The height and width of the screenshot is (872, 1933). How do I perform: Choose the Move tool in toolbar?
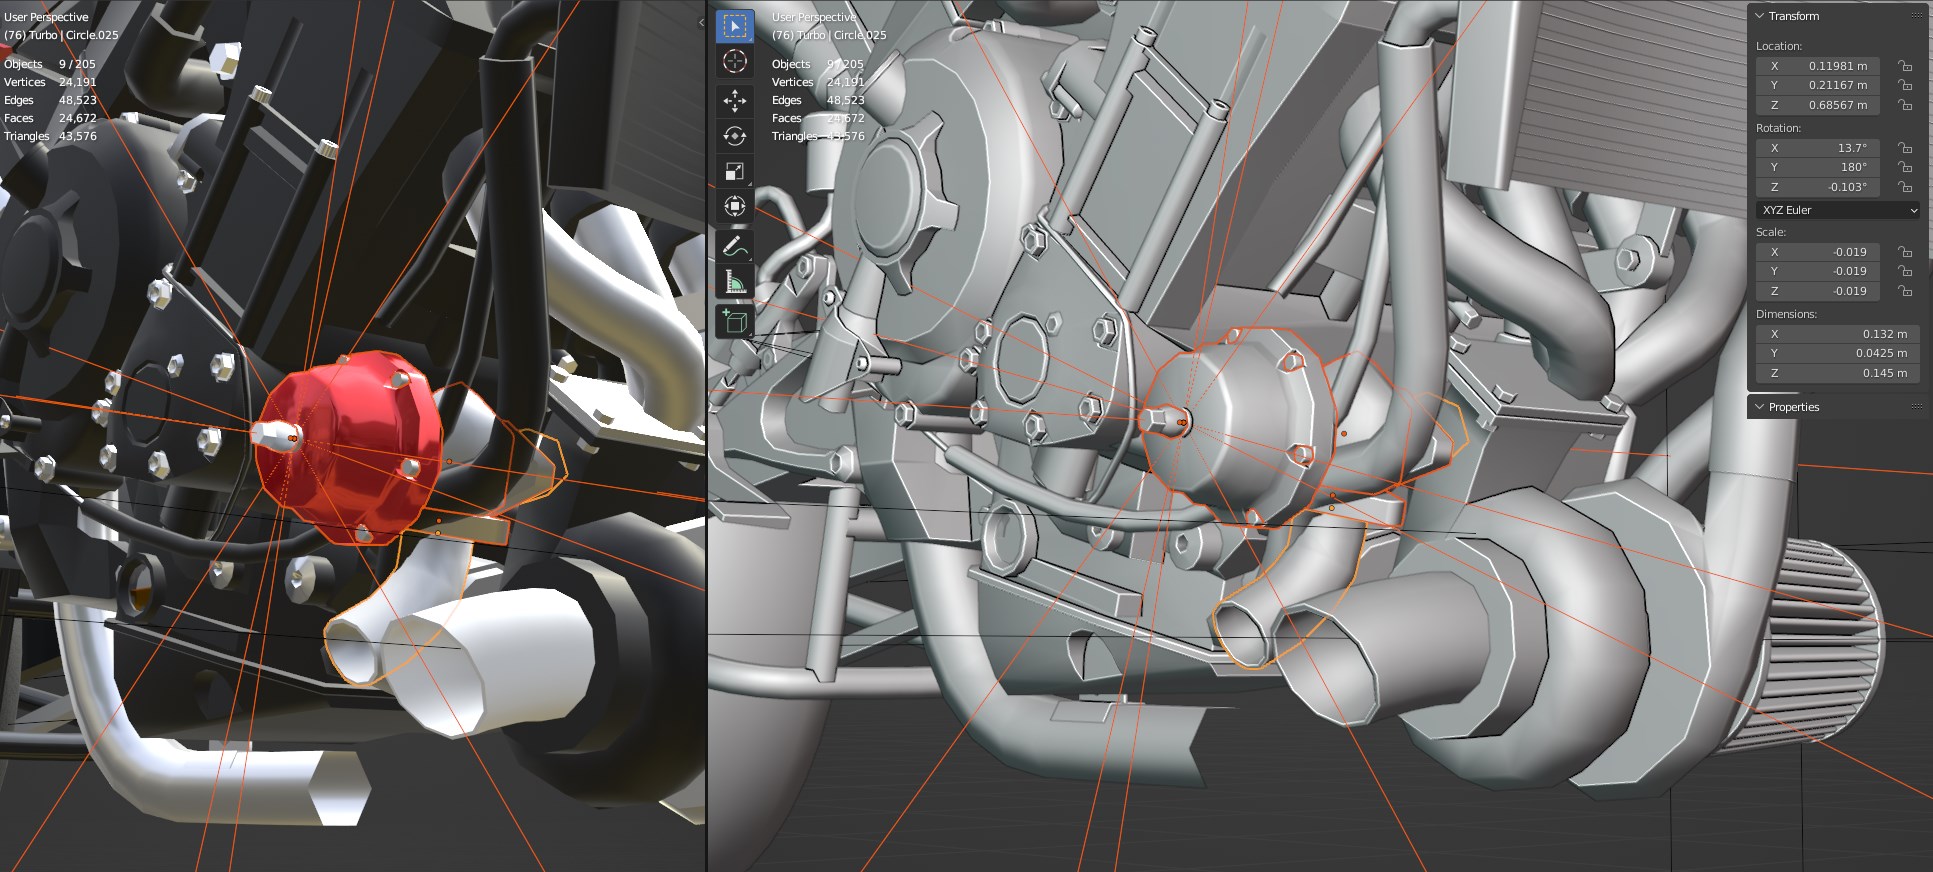point(735,100)
